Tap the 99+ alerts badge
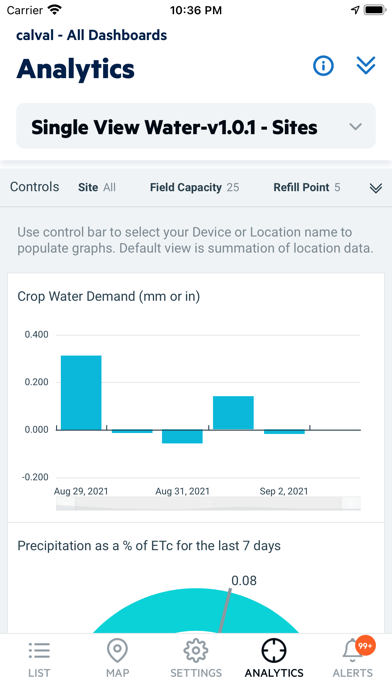This screenshot has height=696, width=392. click(x=365, y=646)
